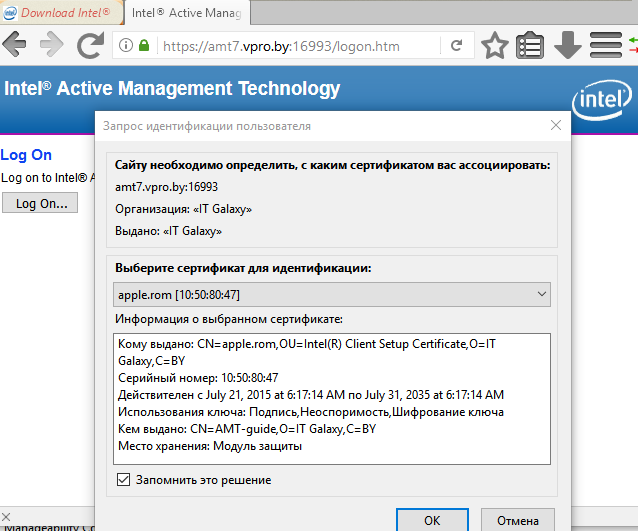Open downloads arrow icon
The image size is (638, 531).
[x=568, y=45]
